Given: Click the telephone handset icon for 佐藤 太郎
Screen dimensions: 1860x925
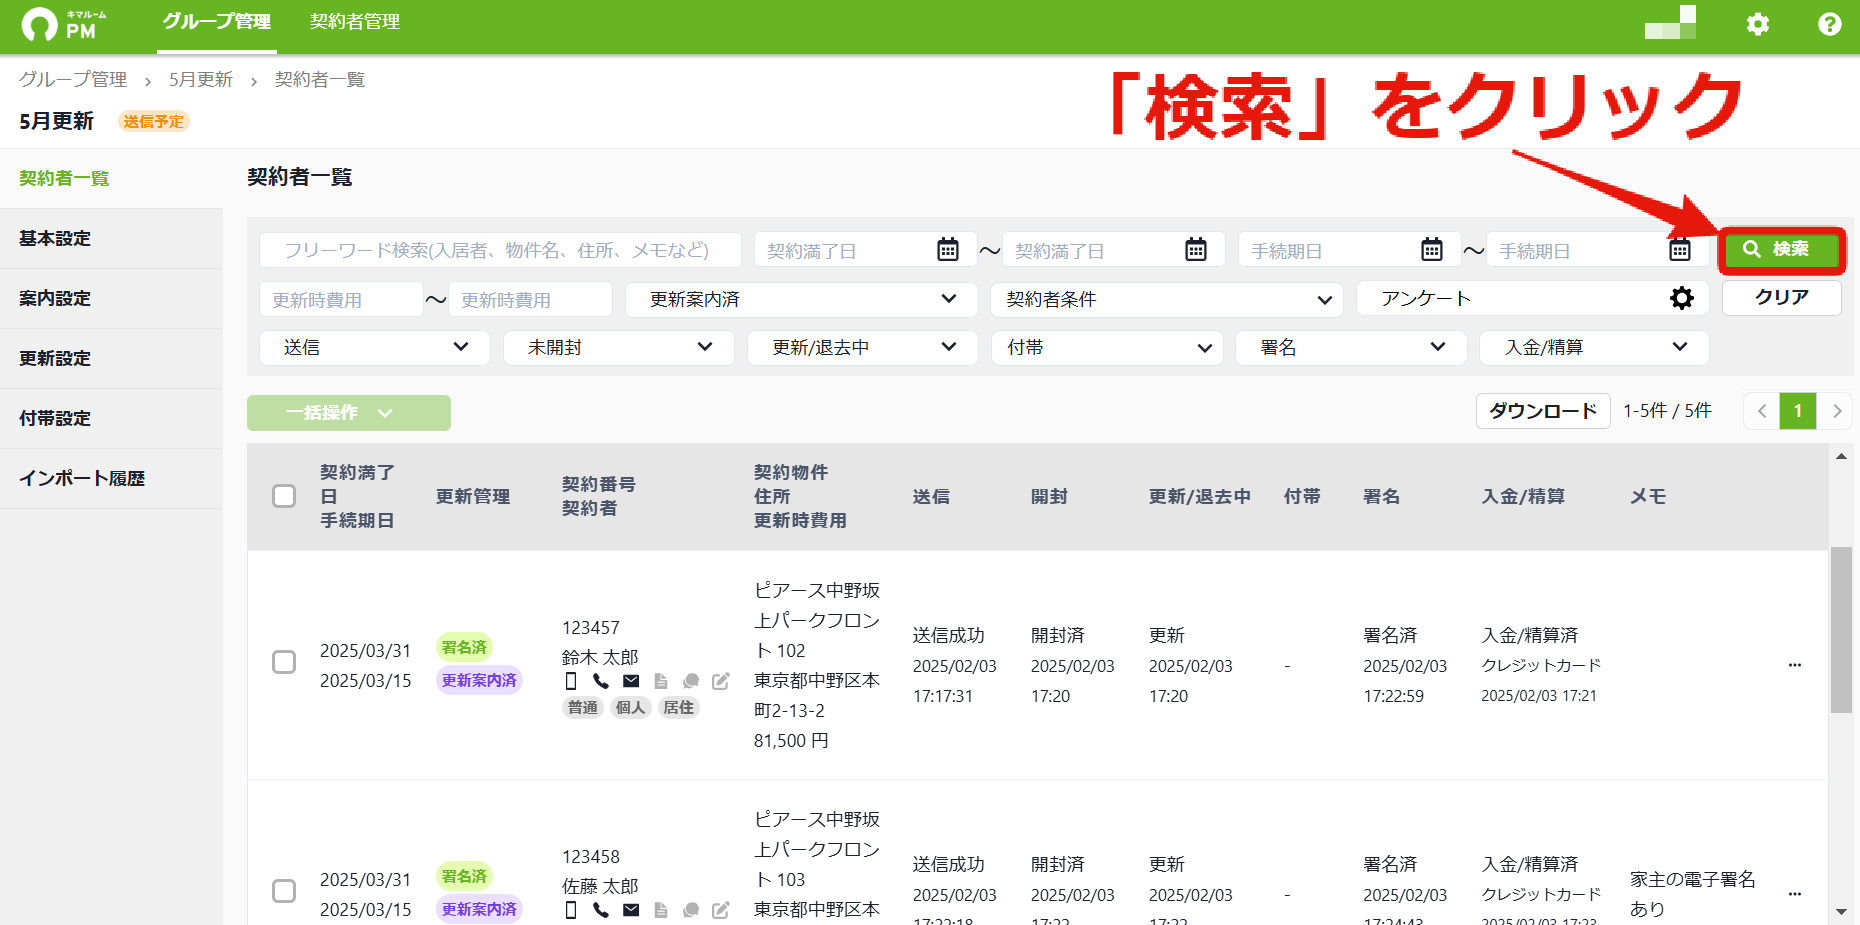Looking at the screenshot, I should (x=601, y=910).
